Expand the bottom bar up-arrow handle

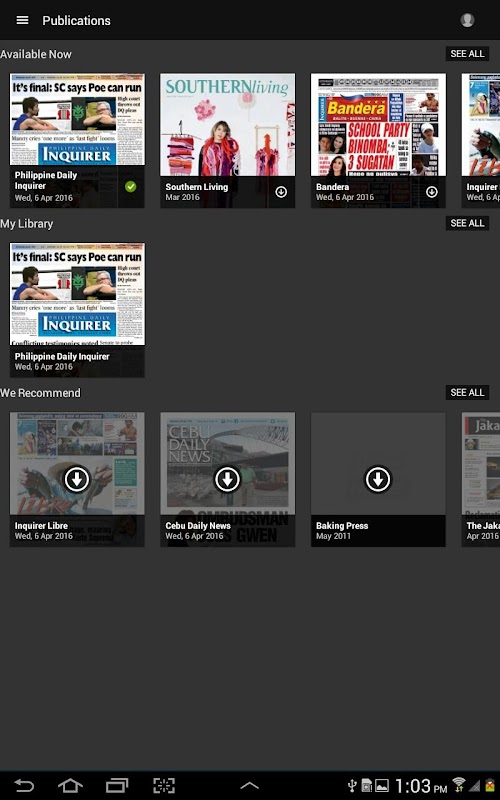249,786
